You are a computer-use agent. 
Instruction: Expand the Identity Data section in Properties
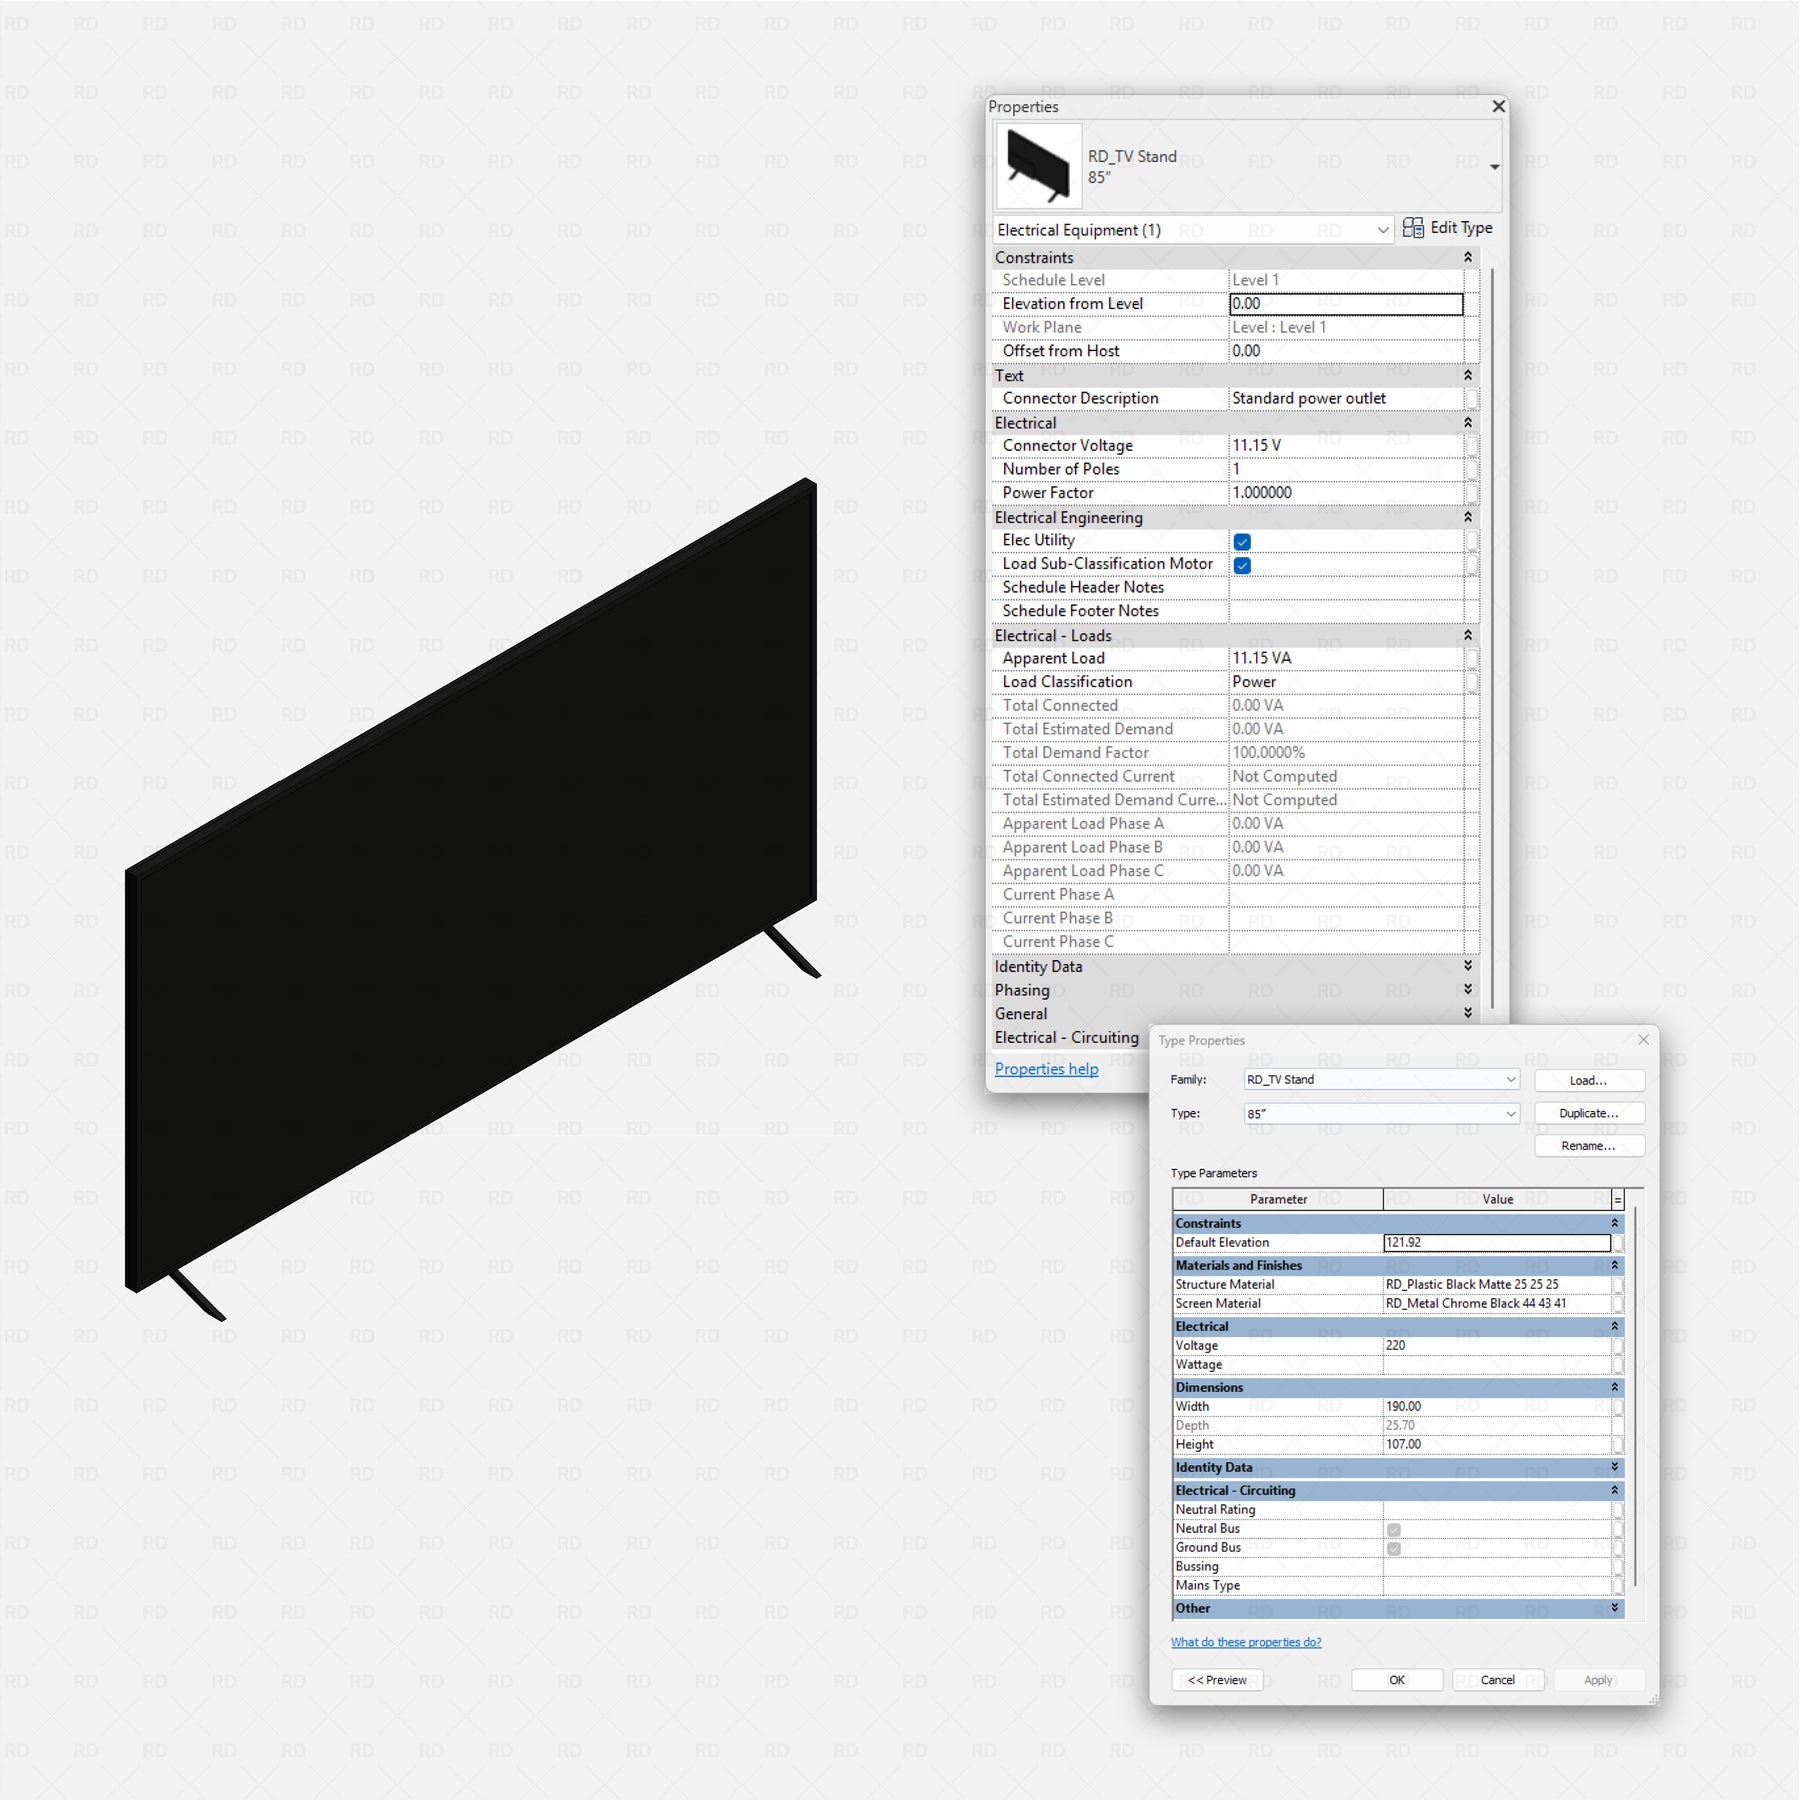pyautogui.click(x=1467, y=967)
